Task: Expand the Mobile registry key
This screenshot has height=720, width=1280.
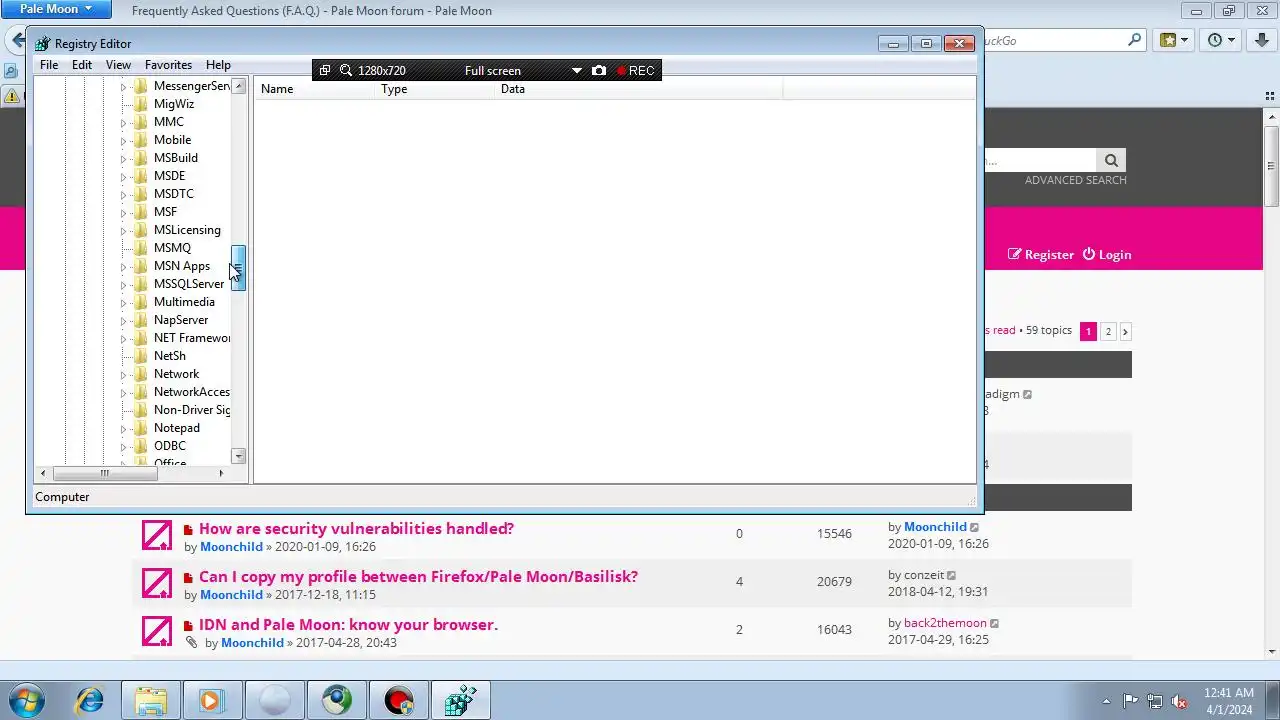Action: click(x=124, y=140)
